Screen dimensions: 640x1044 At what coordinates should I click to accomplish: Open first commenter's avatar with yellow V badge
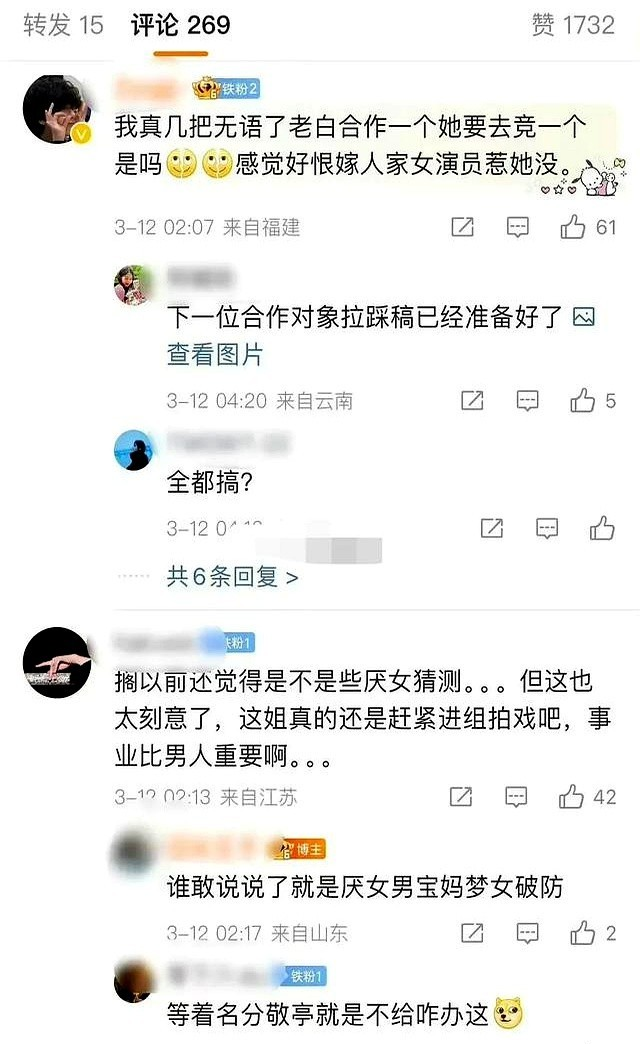(x=58, y=109)
